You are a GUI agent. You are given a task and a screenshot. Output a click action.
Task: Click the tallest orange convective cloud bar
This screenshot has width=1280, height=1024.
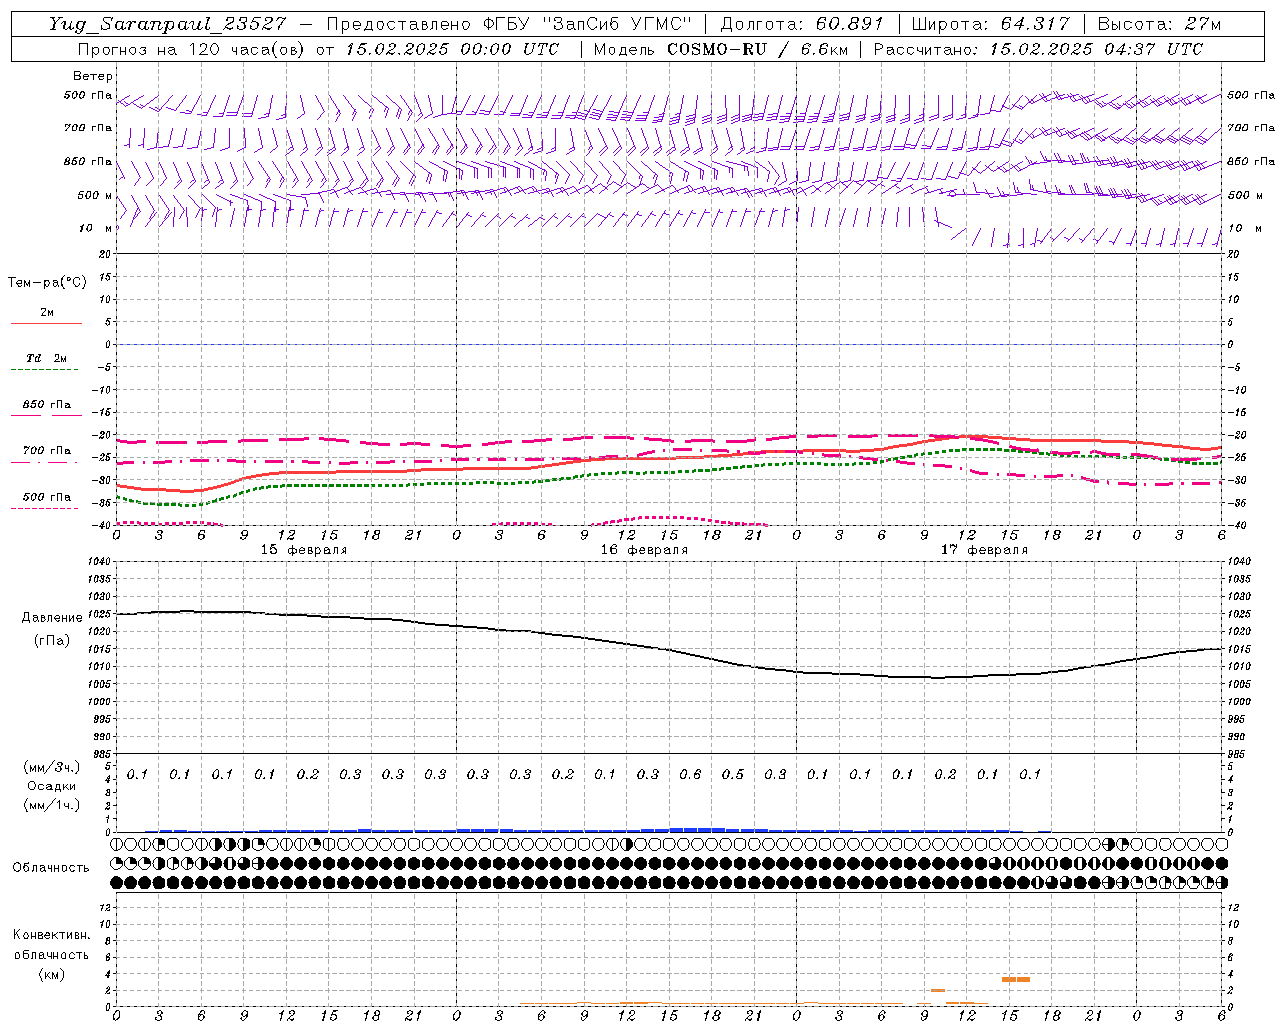click(x=1016, y=980)
